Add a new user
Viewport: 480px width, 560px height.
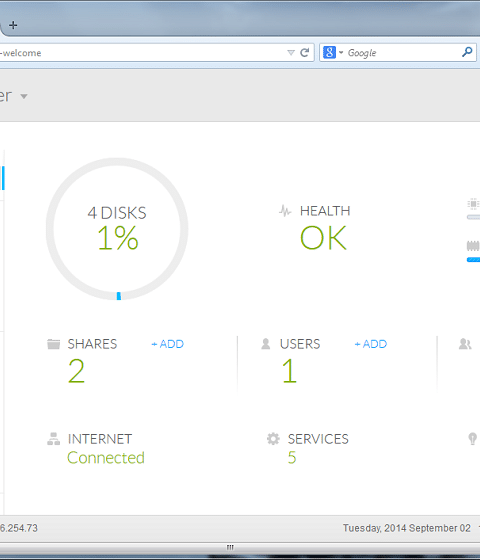[x=370, y=344]
